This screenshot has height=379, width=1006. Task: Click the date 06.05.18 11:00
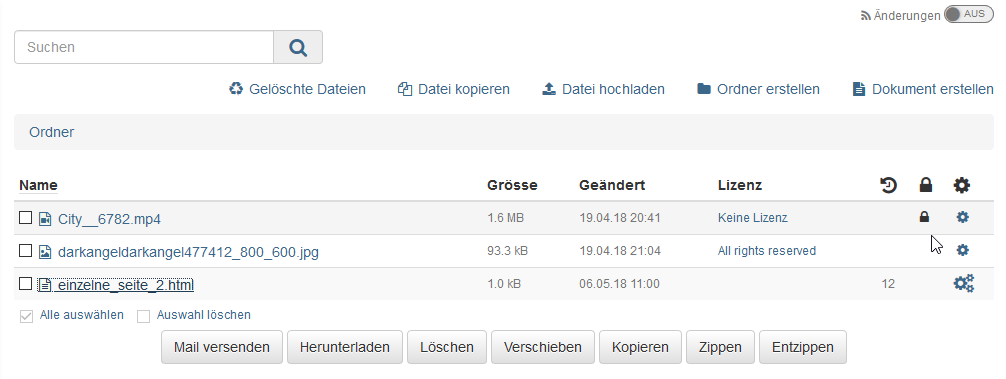pos(619,283)
